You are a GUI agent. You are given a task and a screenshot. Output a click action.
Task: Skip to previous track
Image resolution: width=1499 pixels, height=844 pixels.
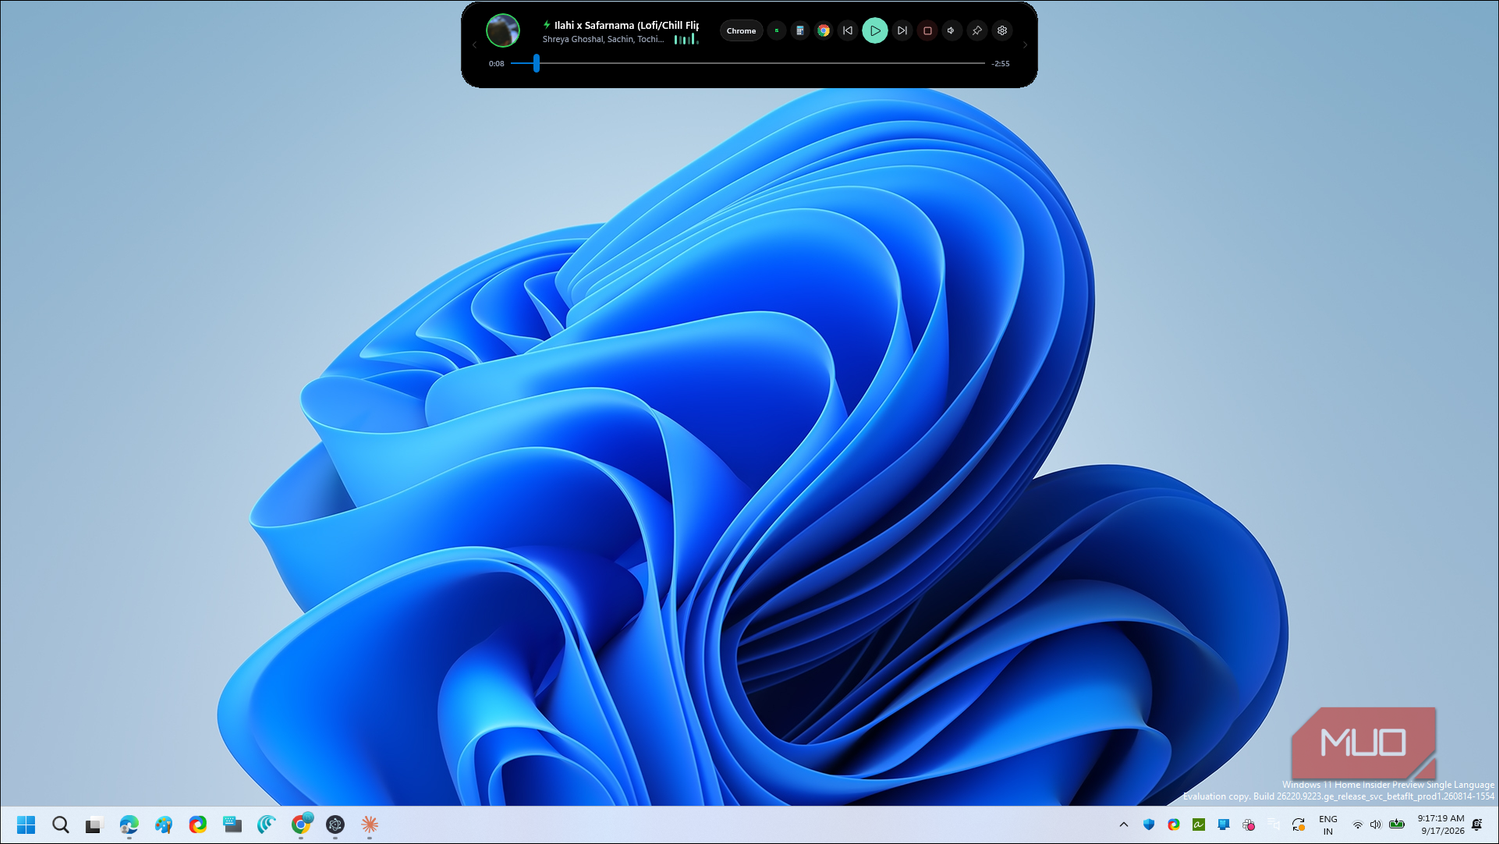point(848,31)
